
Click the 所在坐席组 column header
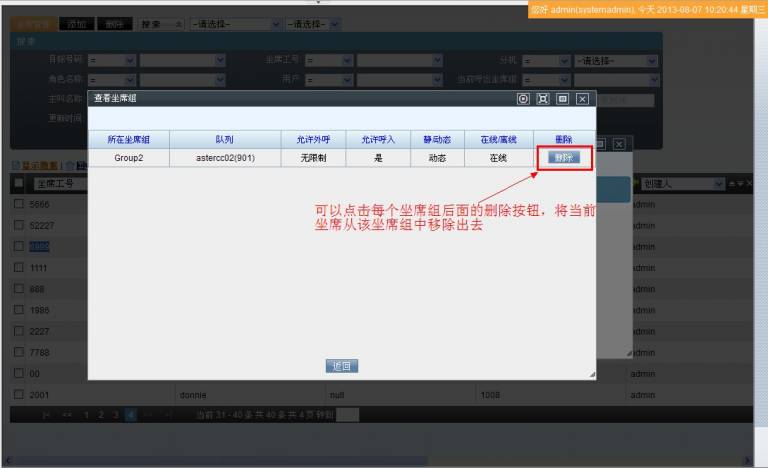coord(128,140)
